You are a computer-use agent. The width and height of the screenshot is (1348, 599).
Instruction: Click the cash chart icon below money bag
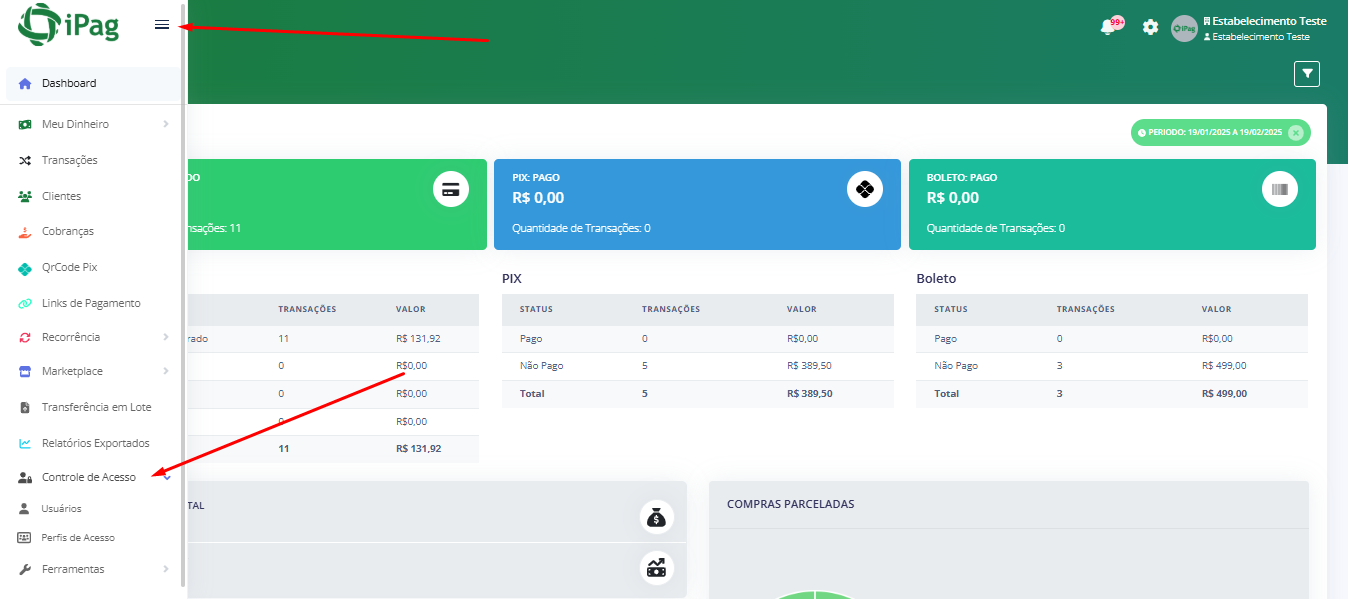point(657,568)
